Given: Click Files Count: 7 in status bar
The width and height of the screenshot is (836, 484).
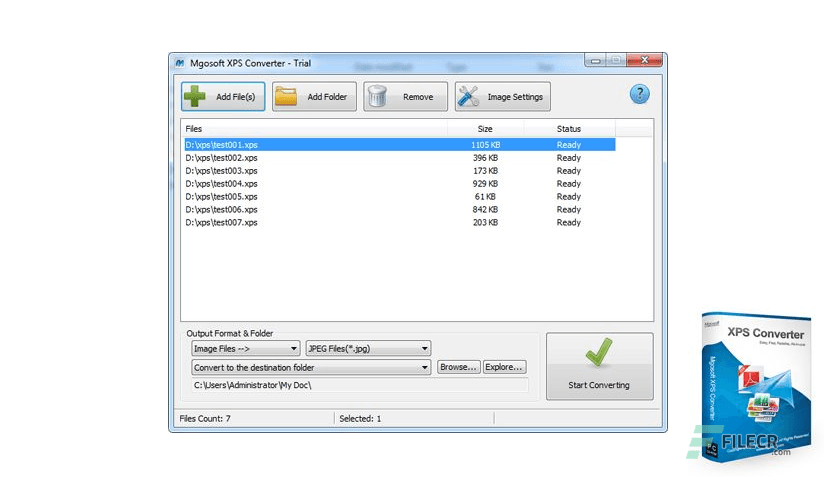Looking at the screenshot, I should (205, 418).
